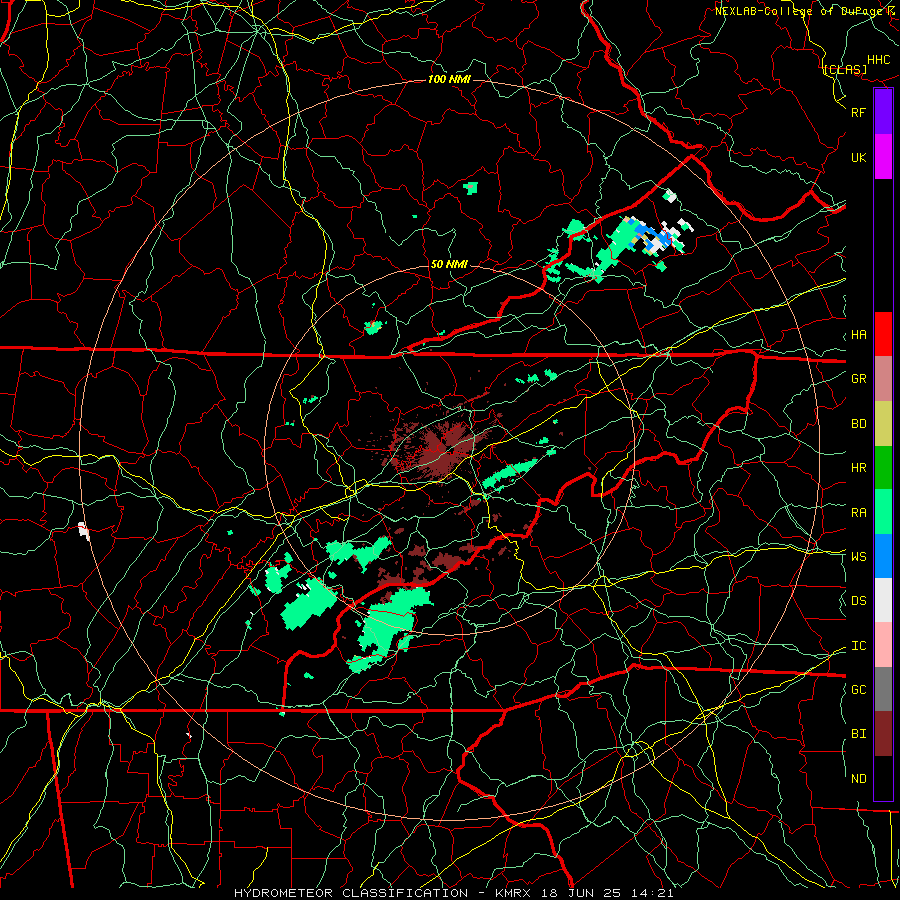Viewport: 900px width, 900px height.
Task: Click the "NEXLAB-College of DuPage" credit text
Action: tap(800, 11)
